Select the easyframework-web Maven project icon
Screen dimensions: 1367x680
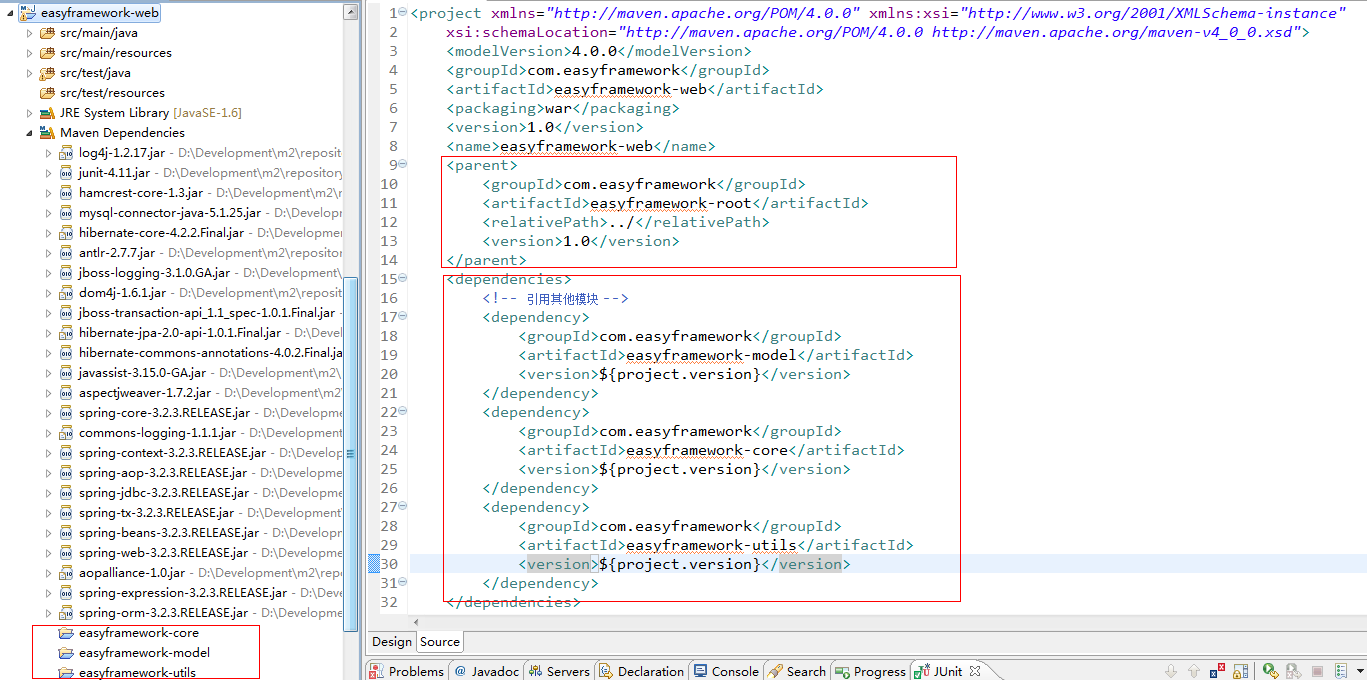pyautogui.click(x=28, y=13)
